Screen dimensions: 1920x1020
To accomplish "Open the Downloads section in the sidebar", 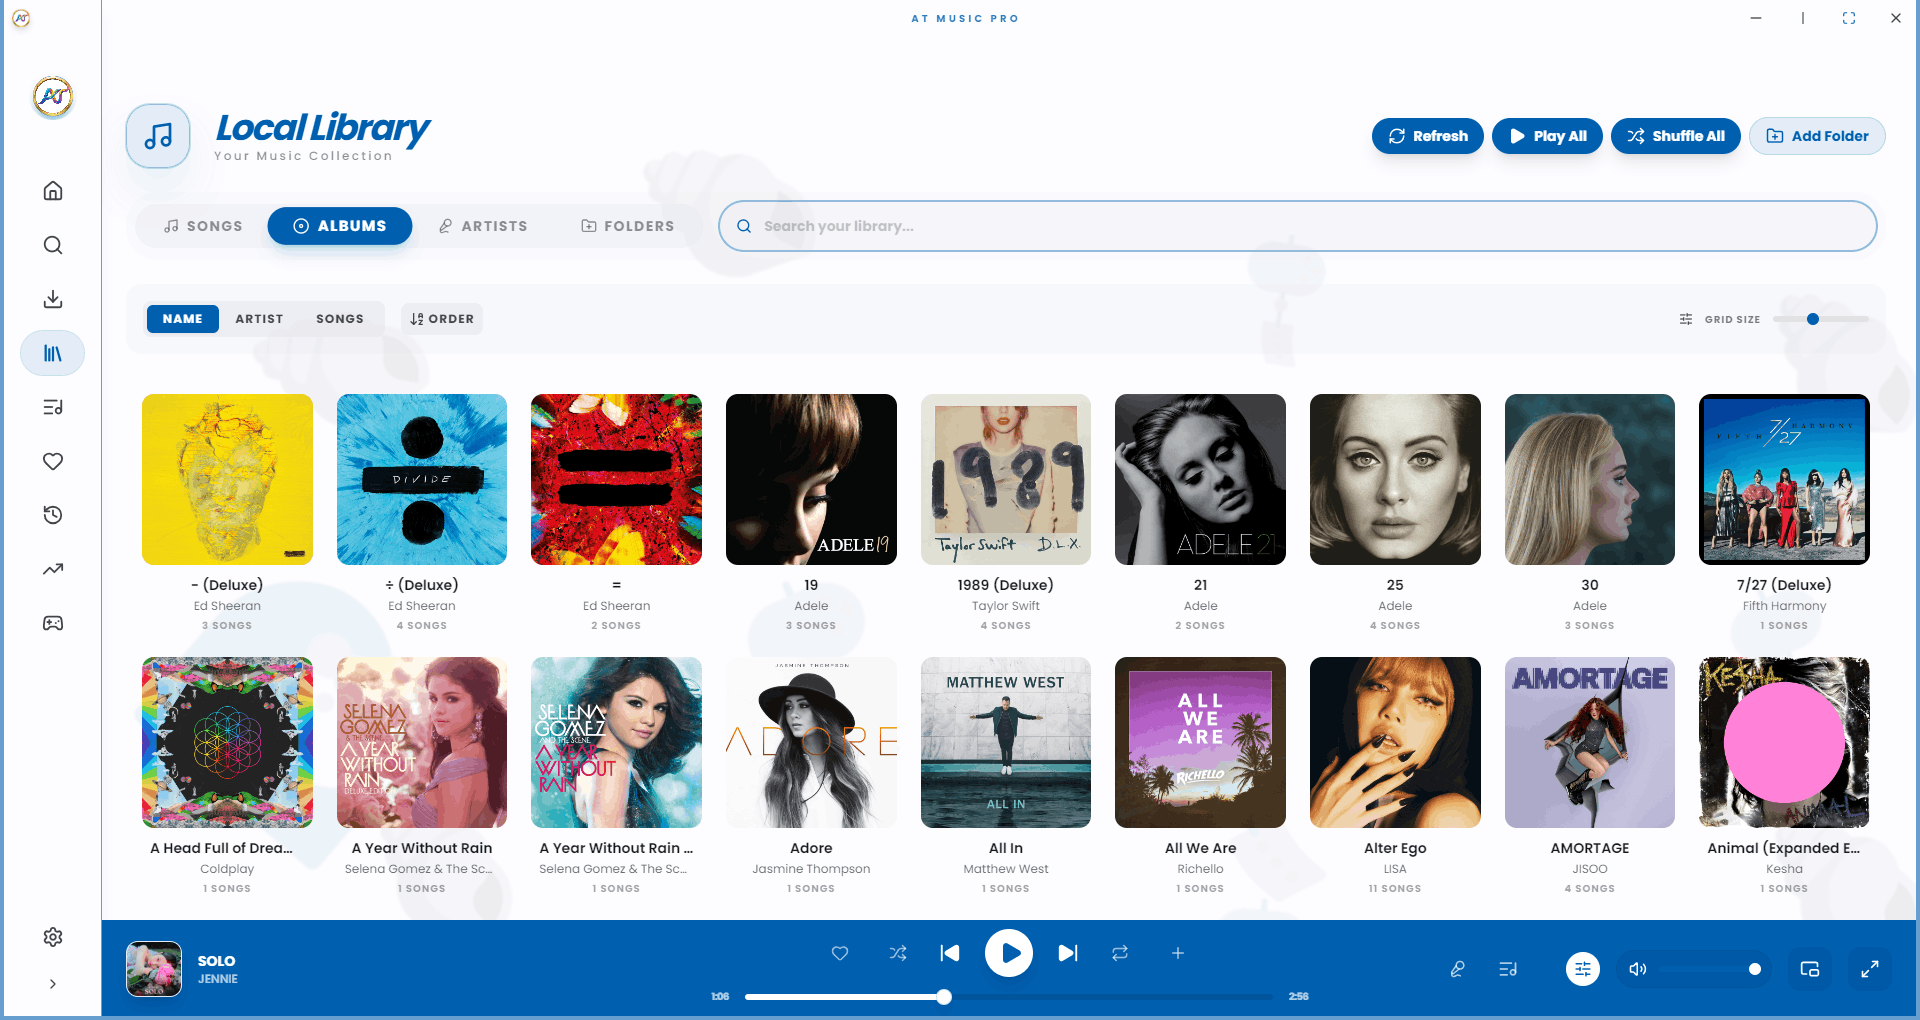I will pos(52,298).
